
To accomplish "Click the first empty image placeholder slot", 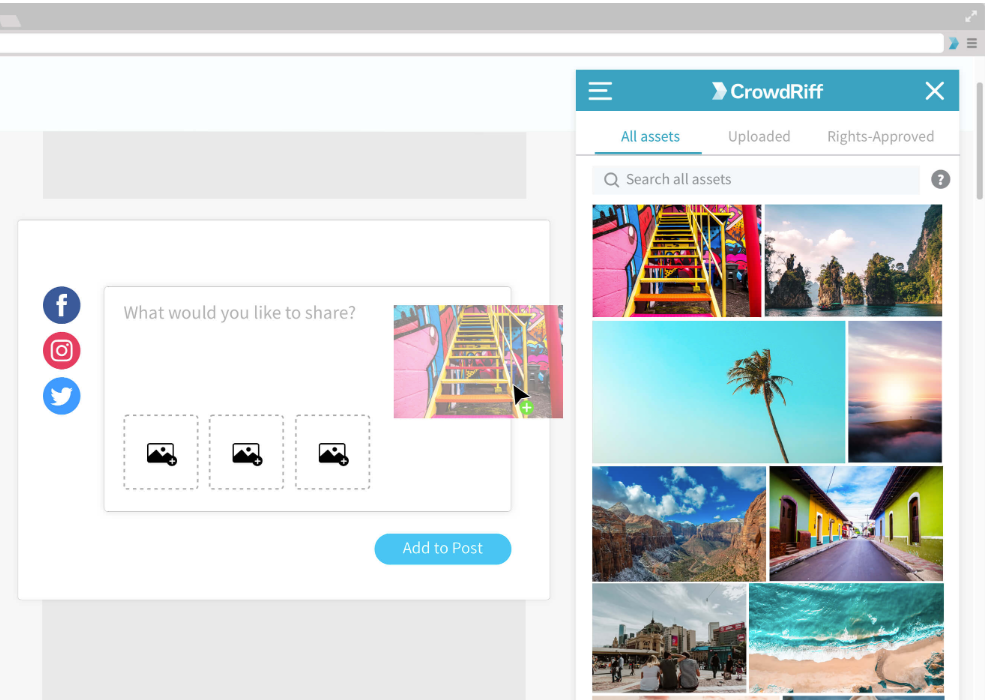I will [x=160, y=452].
